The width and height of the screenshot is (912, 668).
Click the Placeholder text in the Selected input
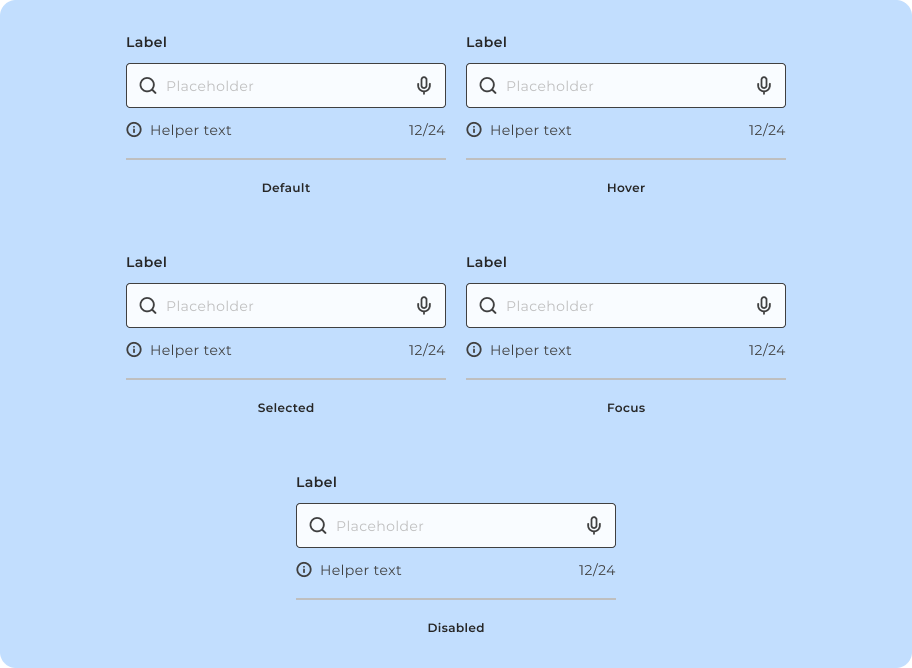[x=210, y=306]
